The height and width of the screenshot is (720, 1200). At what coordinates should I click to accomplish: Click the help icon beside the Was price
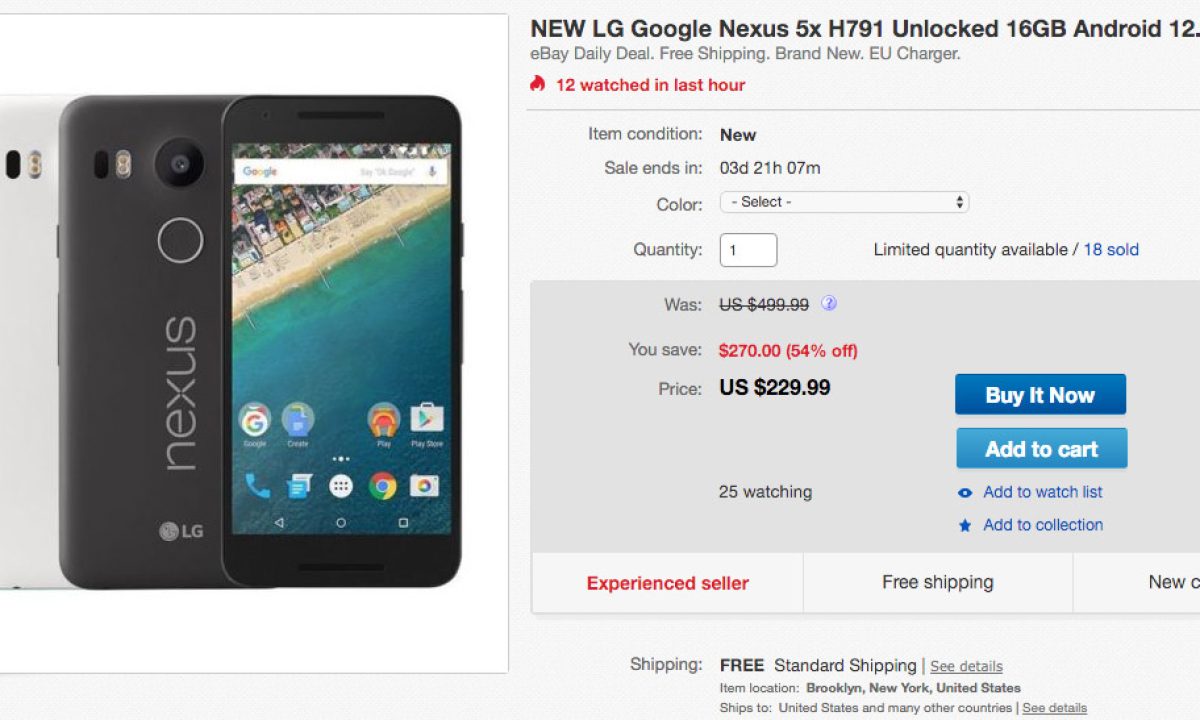pyautogui.click(x=829, y=303)
